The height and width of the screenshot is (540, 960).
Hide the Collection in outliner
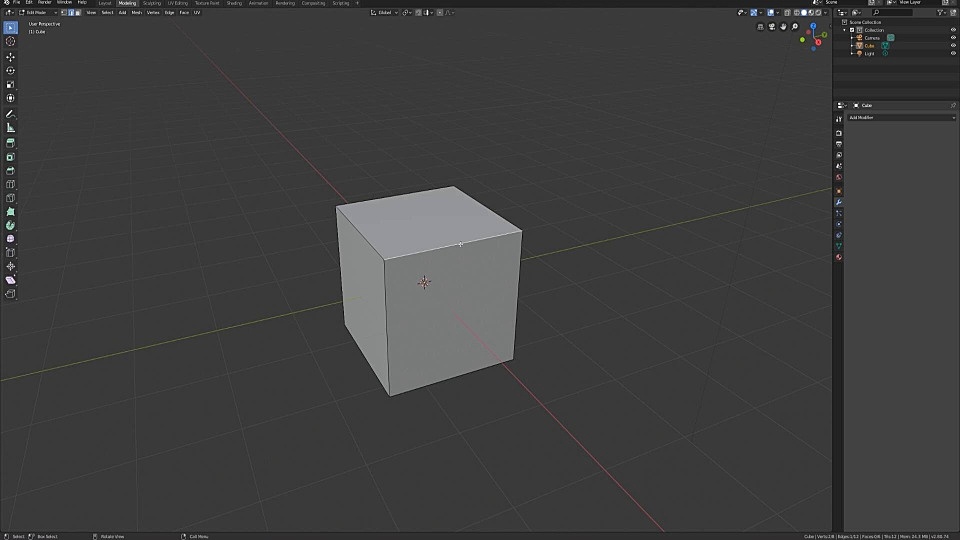(x=953, y=30)
